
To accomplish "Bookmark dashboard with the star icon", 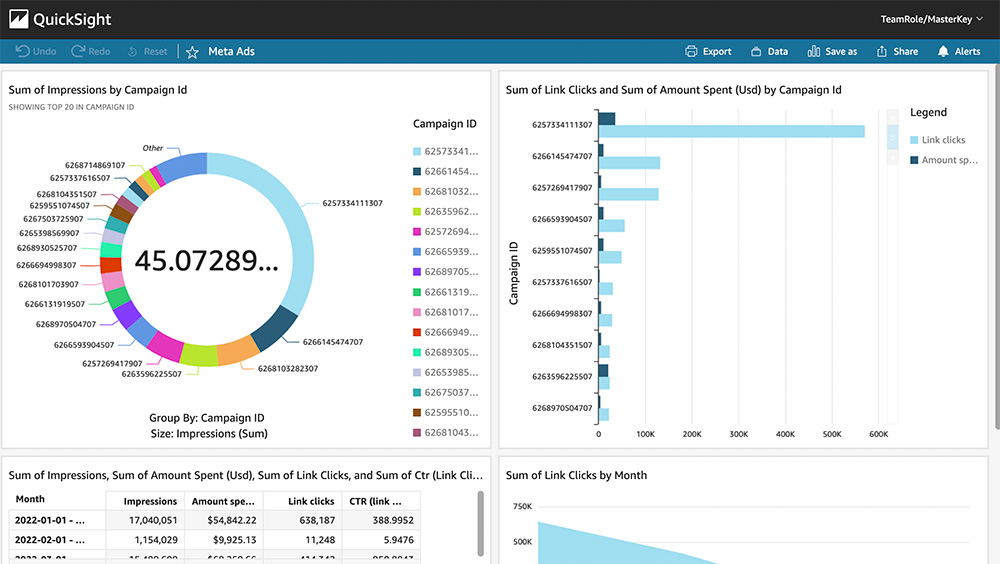I will 192,52.
